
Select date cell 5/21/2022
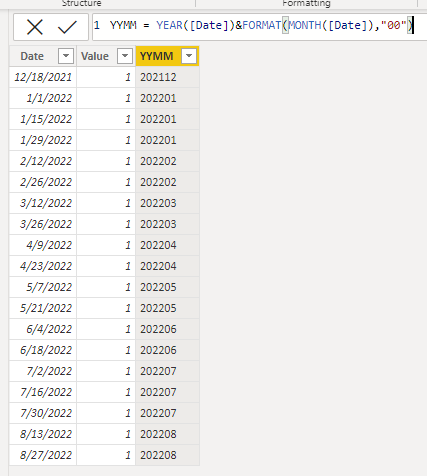point(43,308)
